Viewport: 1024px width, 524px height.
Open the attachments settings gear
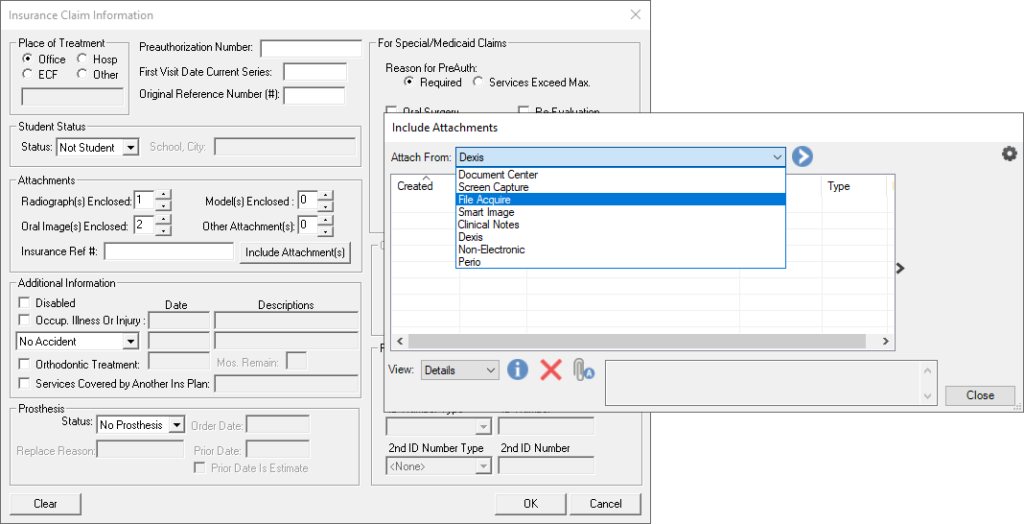(x=1009, y=154)
